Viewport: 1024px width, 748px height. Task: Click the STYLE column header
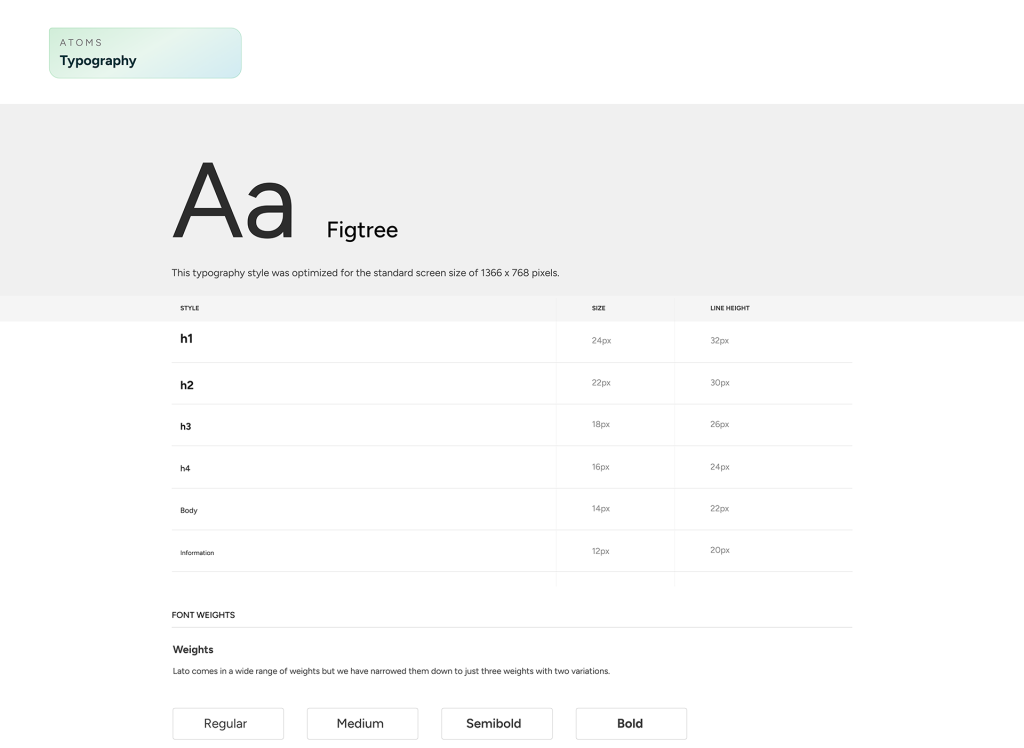pos(190,308)
